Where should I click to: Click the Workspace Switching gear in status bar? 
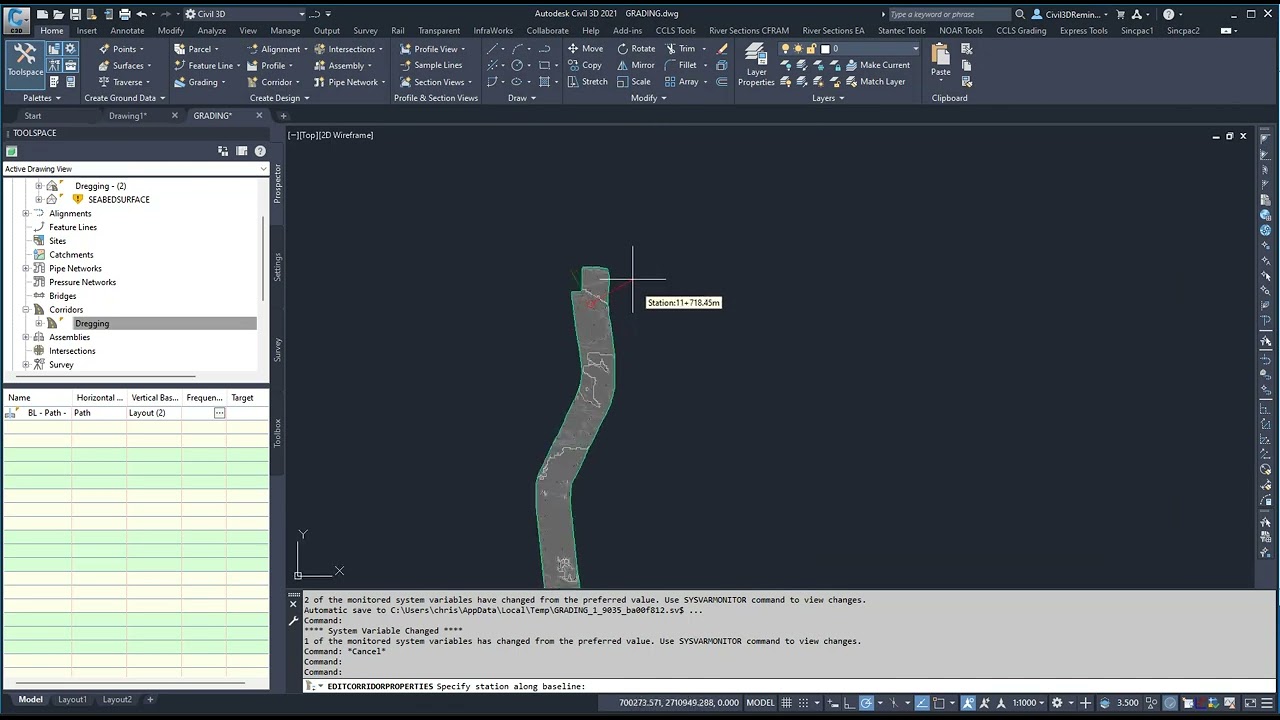click(x=1057, y=702)
